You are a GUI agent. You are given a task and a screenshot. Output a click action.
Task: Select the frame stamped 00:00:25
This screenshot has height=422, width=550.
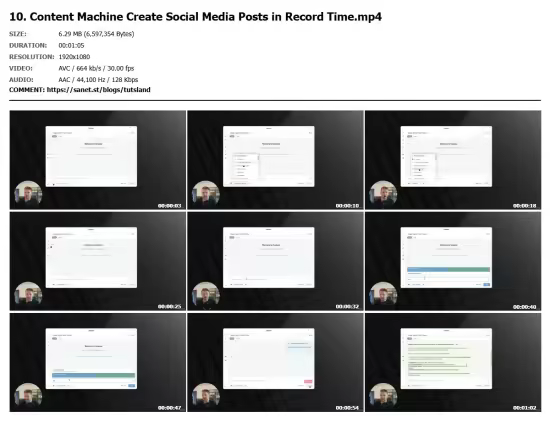click(x=98, y=261)
